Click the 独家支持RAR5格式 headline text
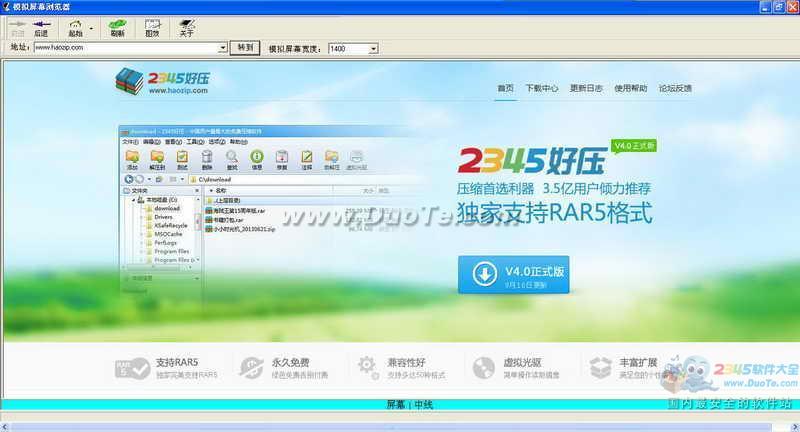Image resolution: width=800 pixels, height=432 pixels. (x=555, y=213)
